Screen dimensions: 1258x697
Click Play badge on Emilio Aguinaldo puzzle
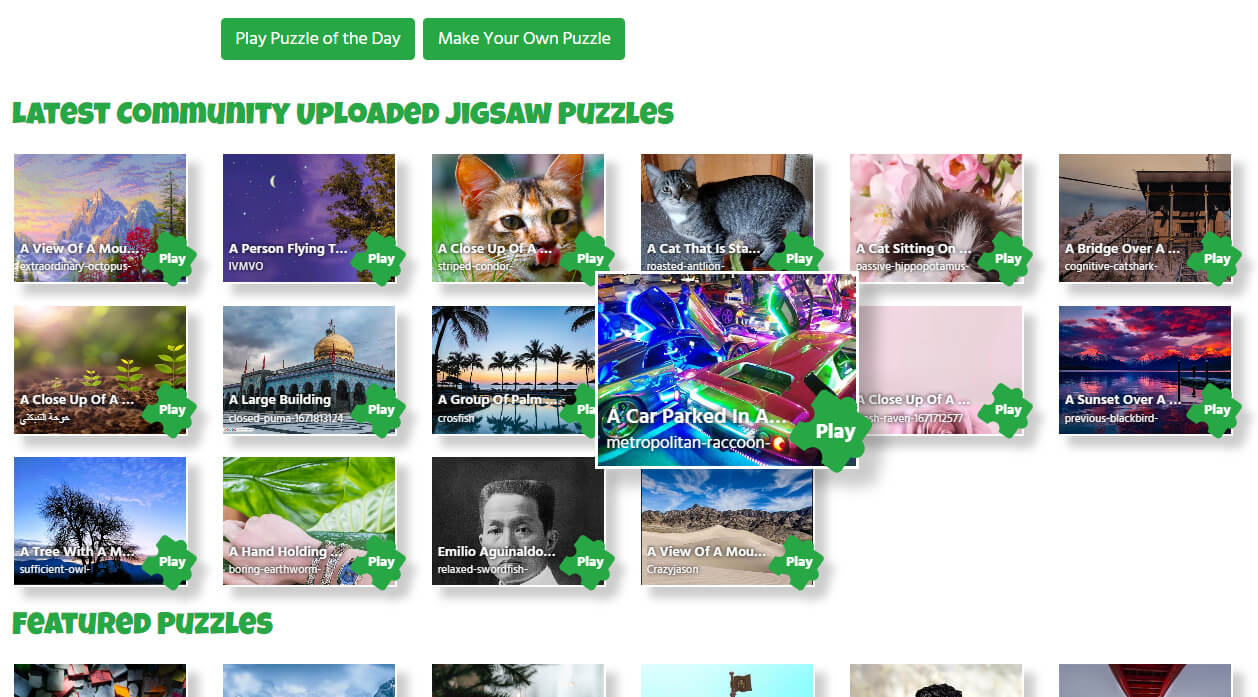(x=590, y=561)
